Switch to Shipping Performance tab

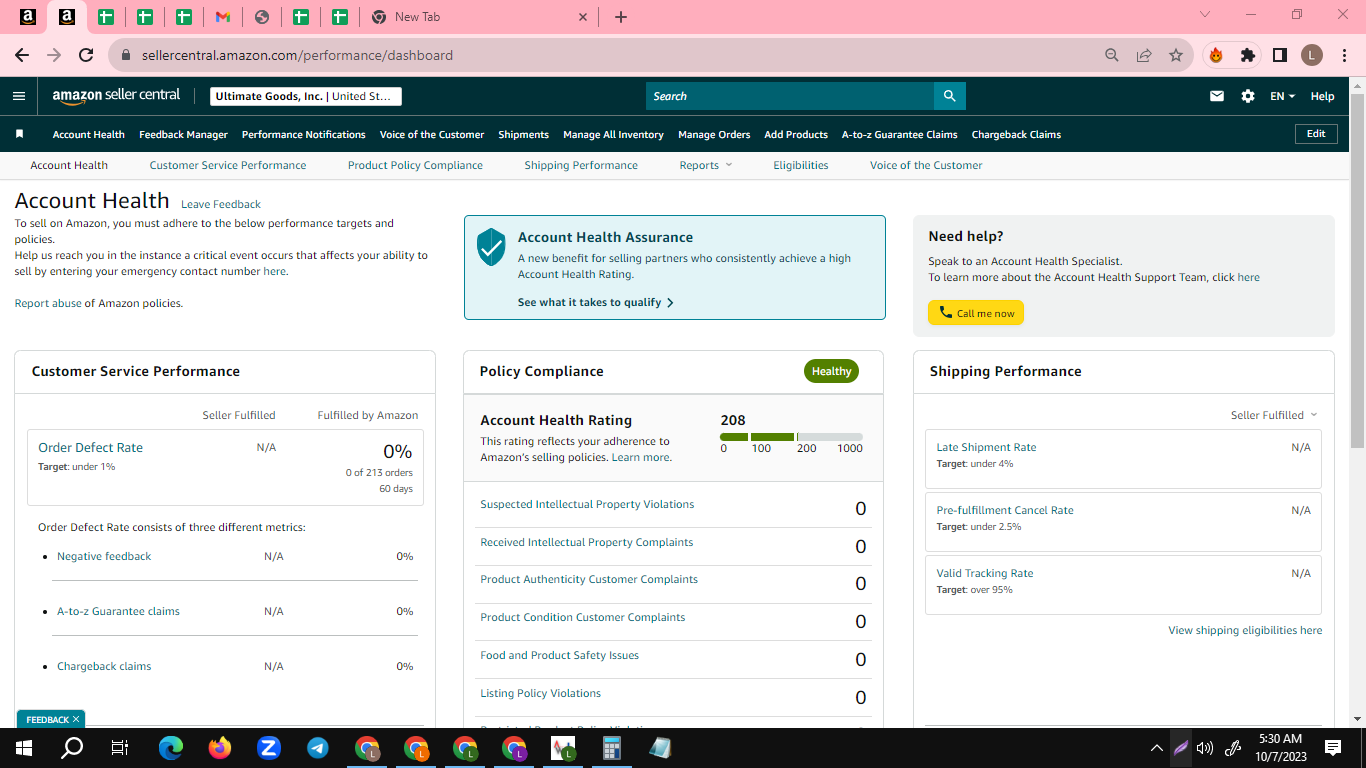pyautogui.click(x=581, y=165)
